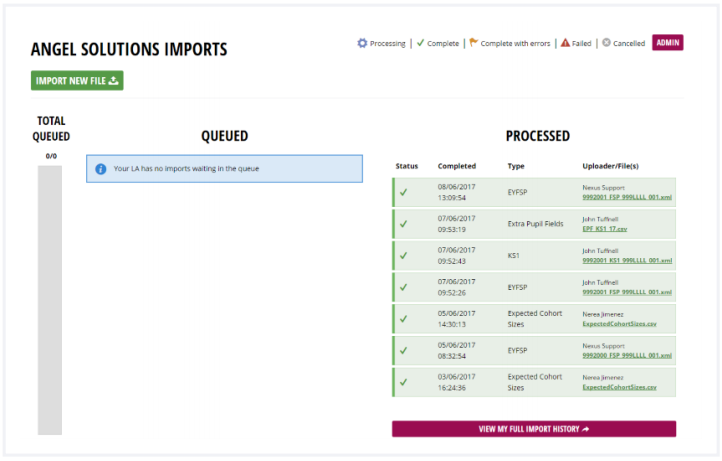The width and height of the screenshot is (722, 461).
Task: Click checkmark status of 03/06/2017 16:24:36 import
Action: pyautogui.click(x=403, y=382)
